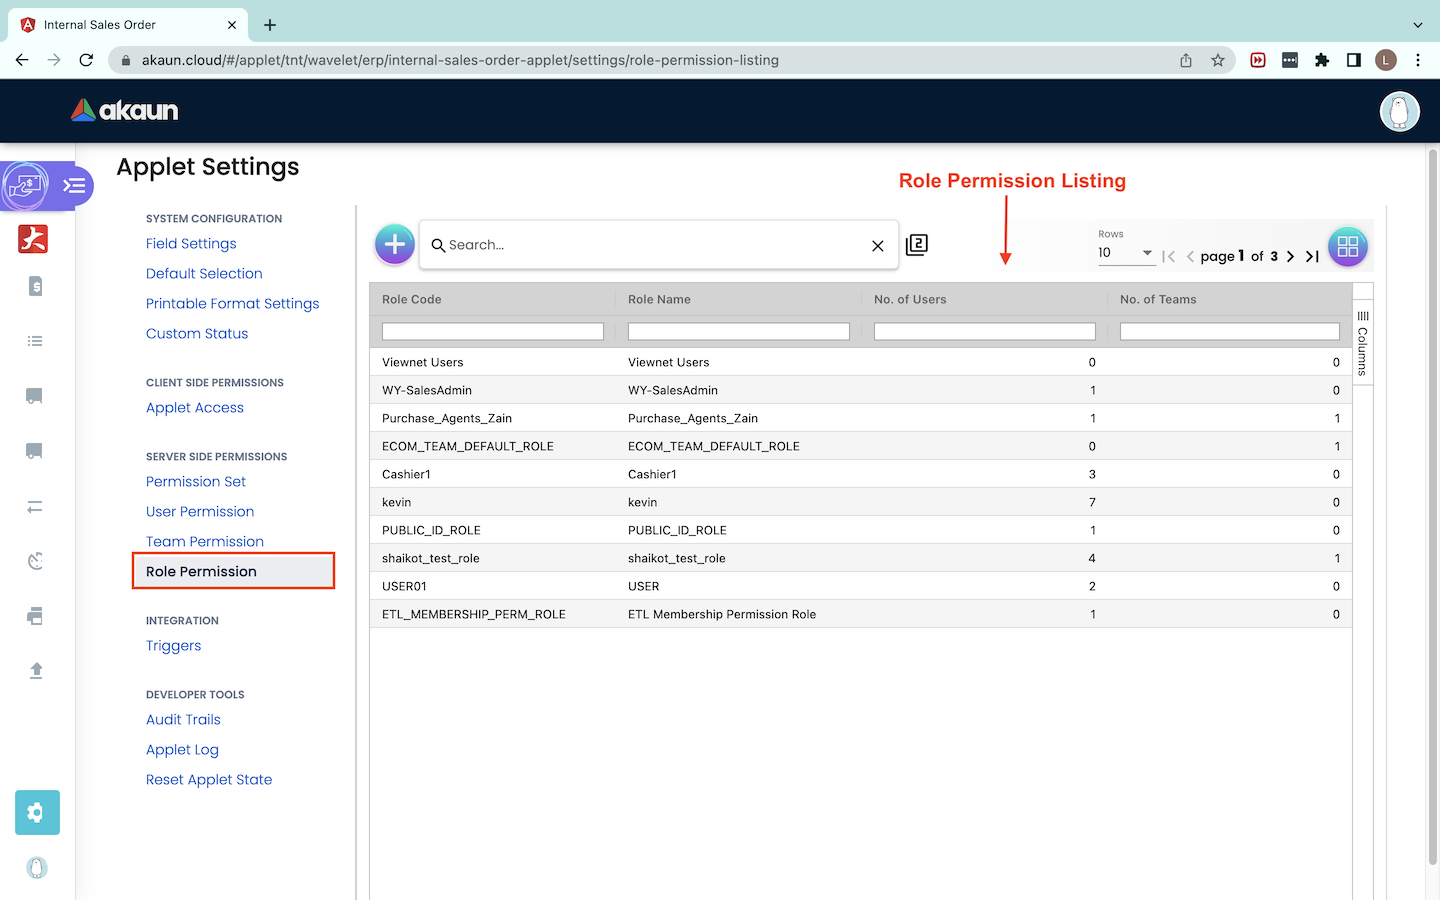
Task: Open the Rows per page dropdown
Action: tap(1126, 253)
